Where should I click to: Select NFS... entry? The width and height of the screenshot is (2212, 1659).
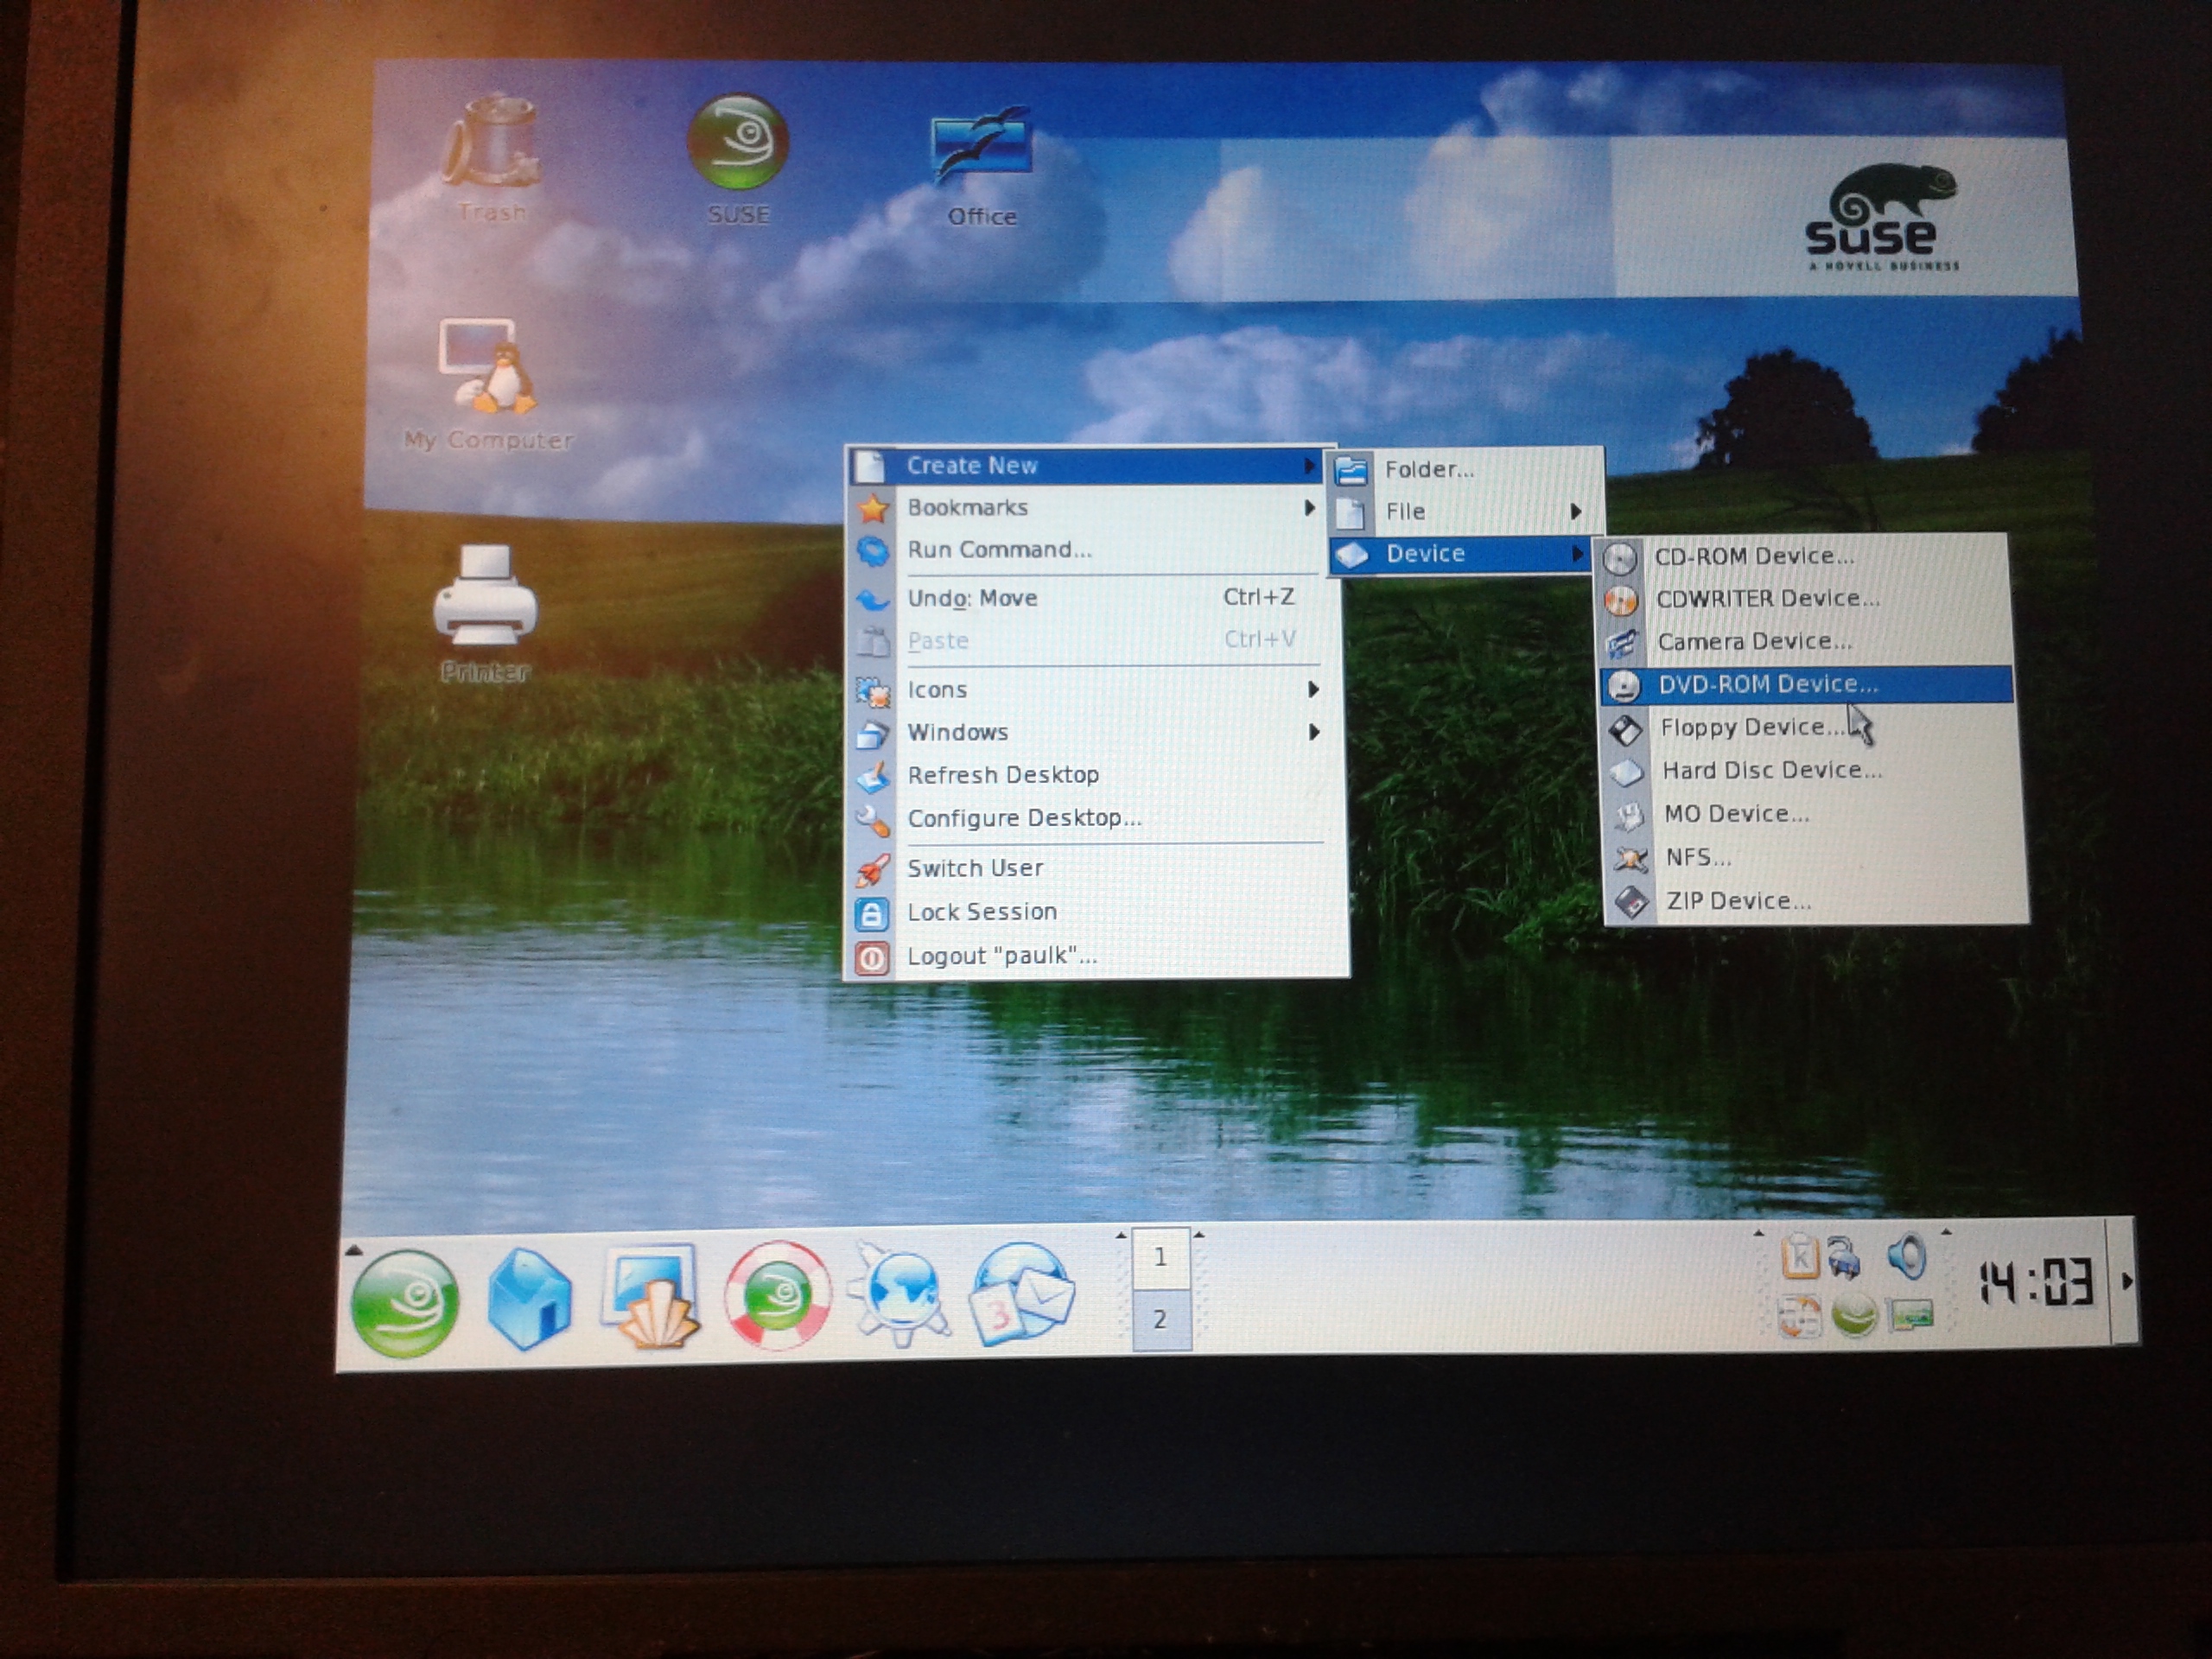[1816, 857]
